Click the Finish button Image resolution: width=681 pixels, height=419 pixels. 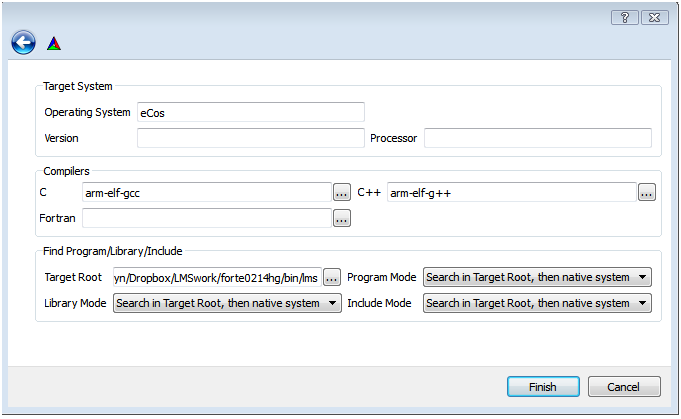[x=543, y=386]
